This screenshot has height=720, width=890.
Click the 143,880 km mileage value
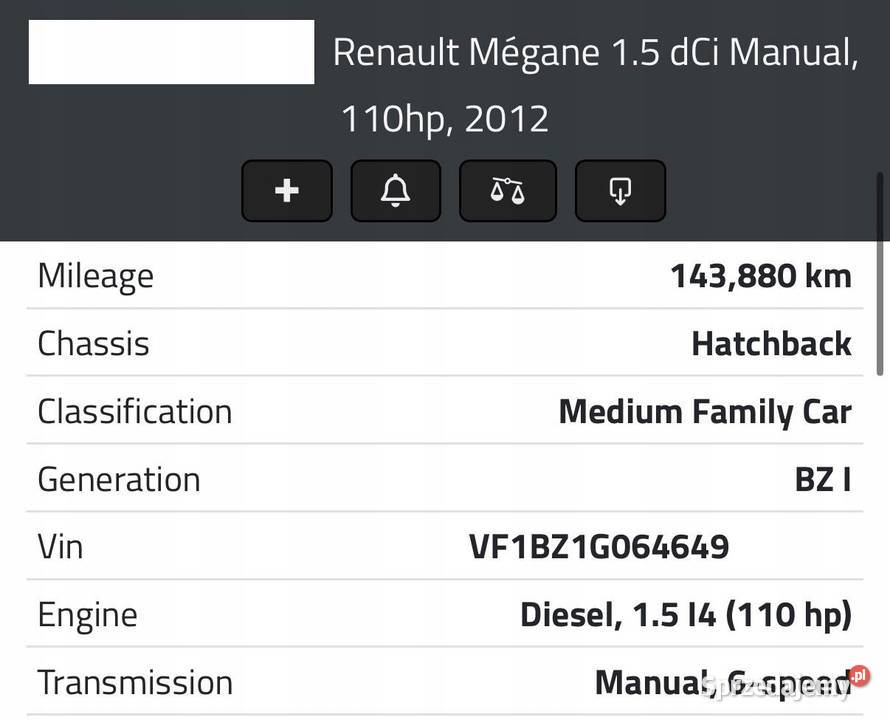761,276
